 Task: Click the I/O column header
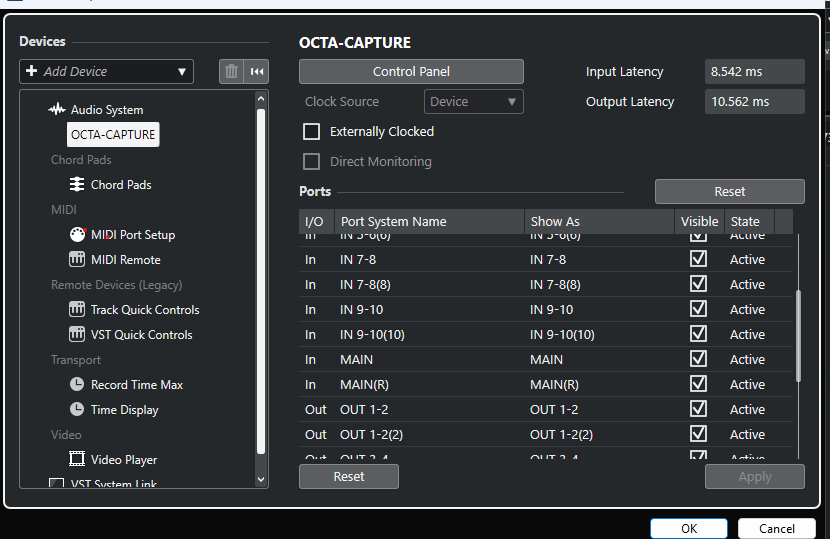click(x=317, y=221)
